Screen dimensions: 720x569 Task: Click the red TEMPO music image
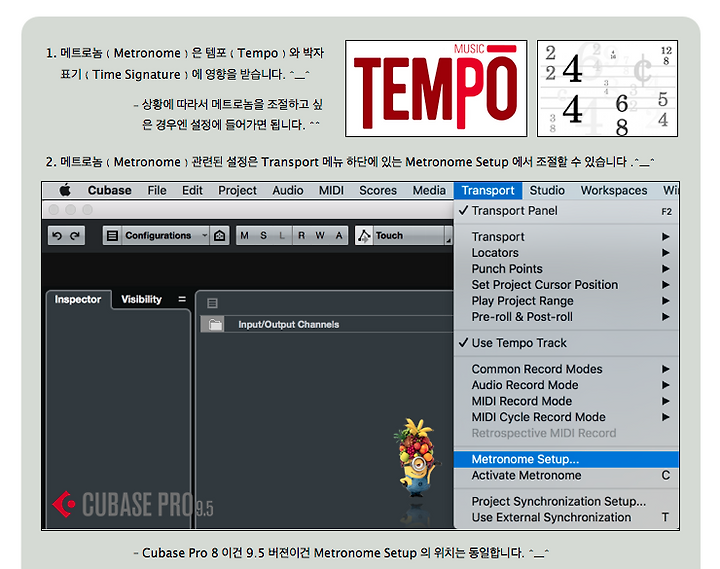(436, 88)
